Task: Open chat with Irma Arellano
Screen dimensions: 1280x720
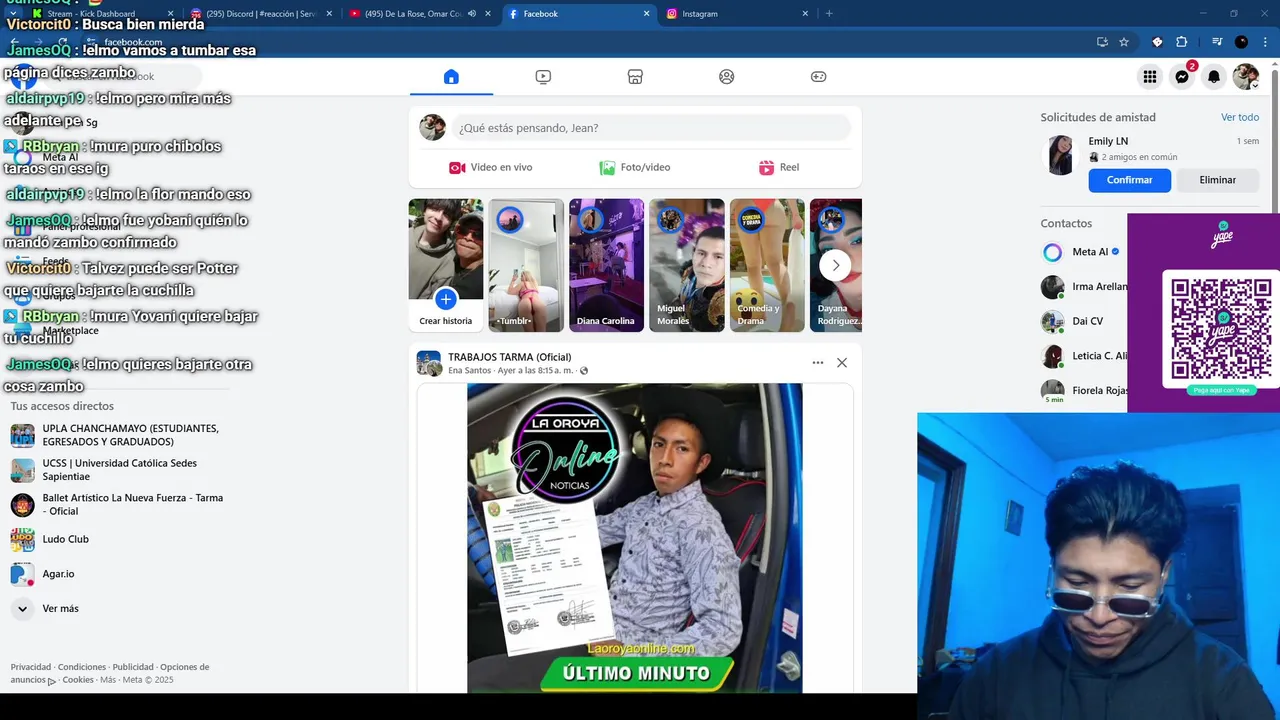Action: tap(1084, 287)
